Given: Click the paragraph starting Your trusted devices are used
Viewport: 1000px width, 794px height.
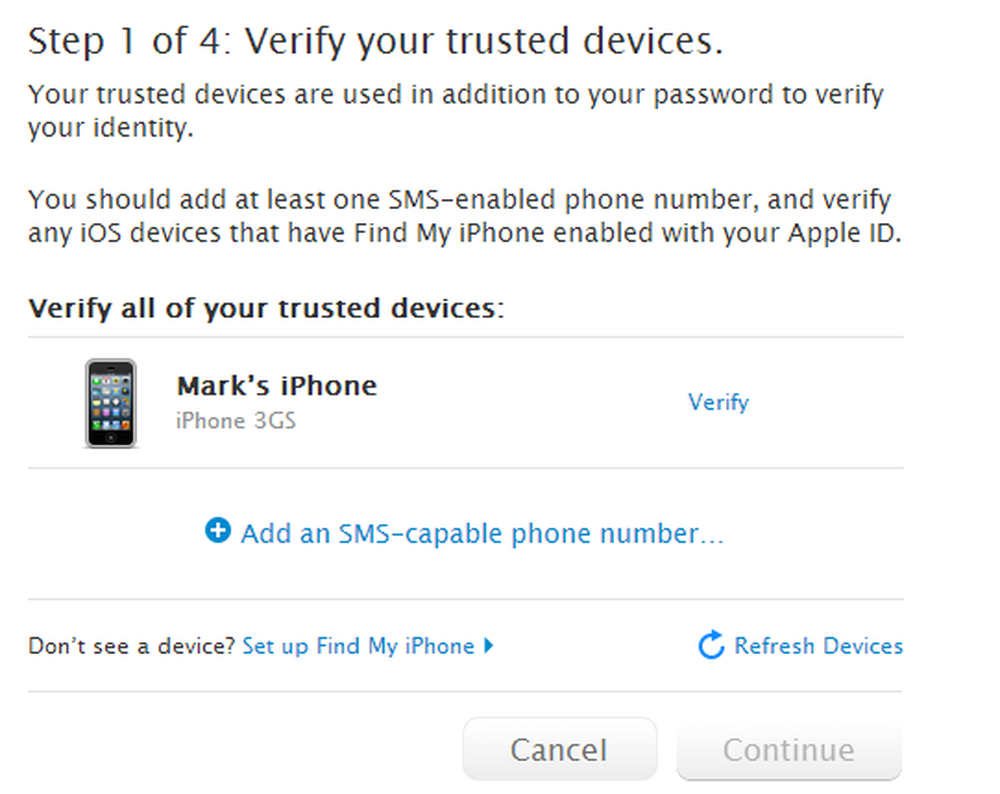Looking at the screenshot, I should click(x=456, y=111).
